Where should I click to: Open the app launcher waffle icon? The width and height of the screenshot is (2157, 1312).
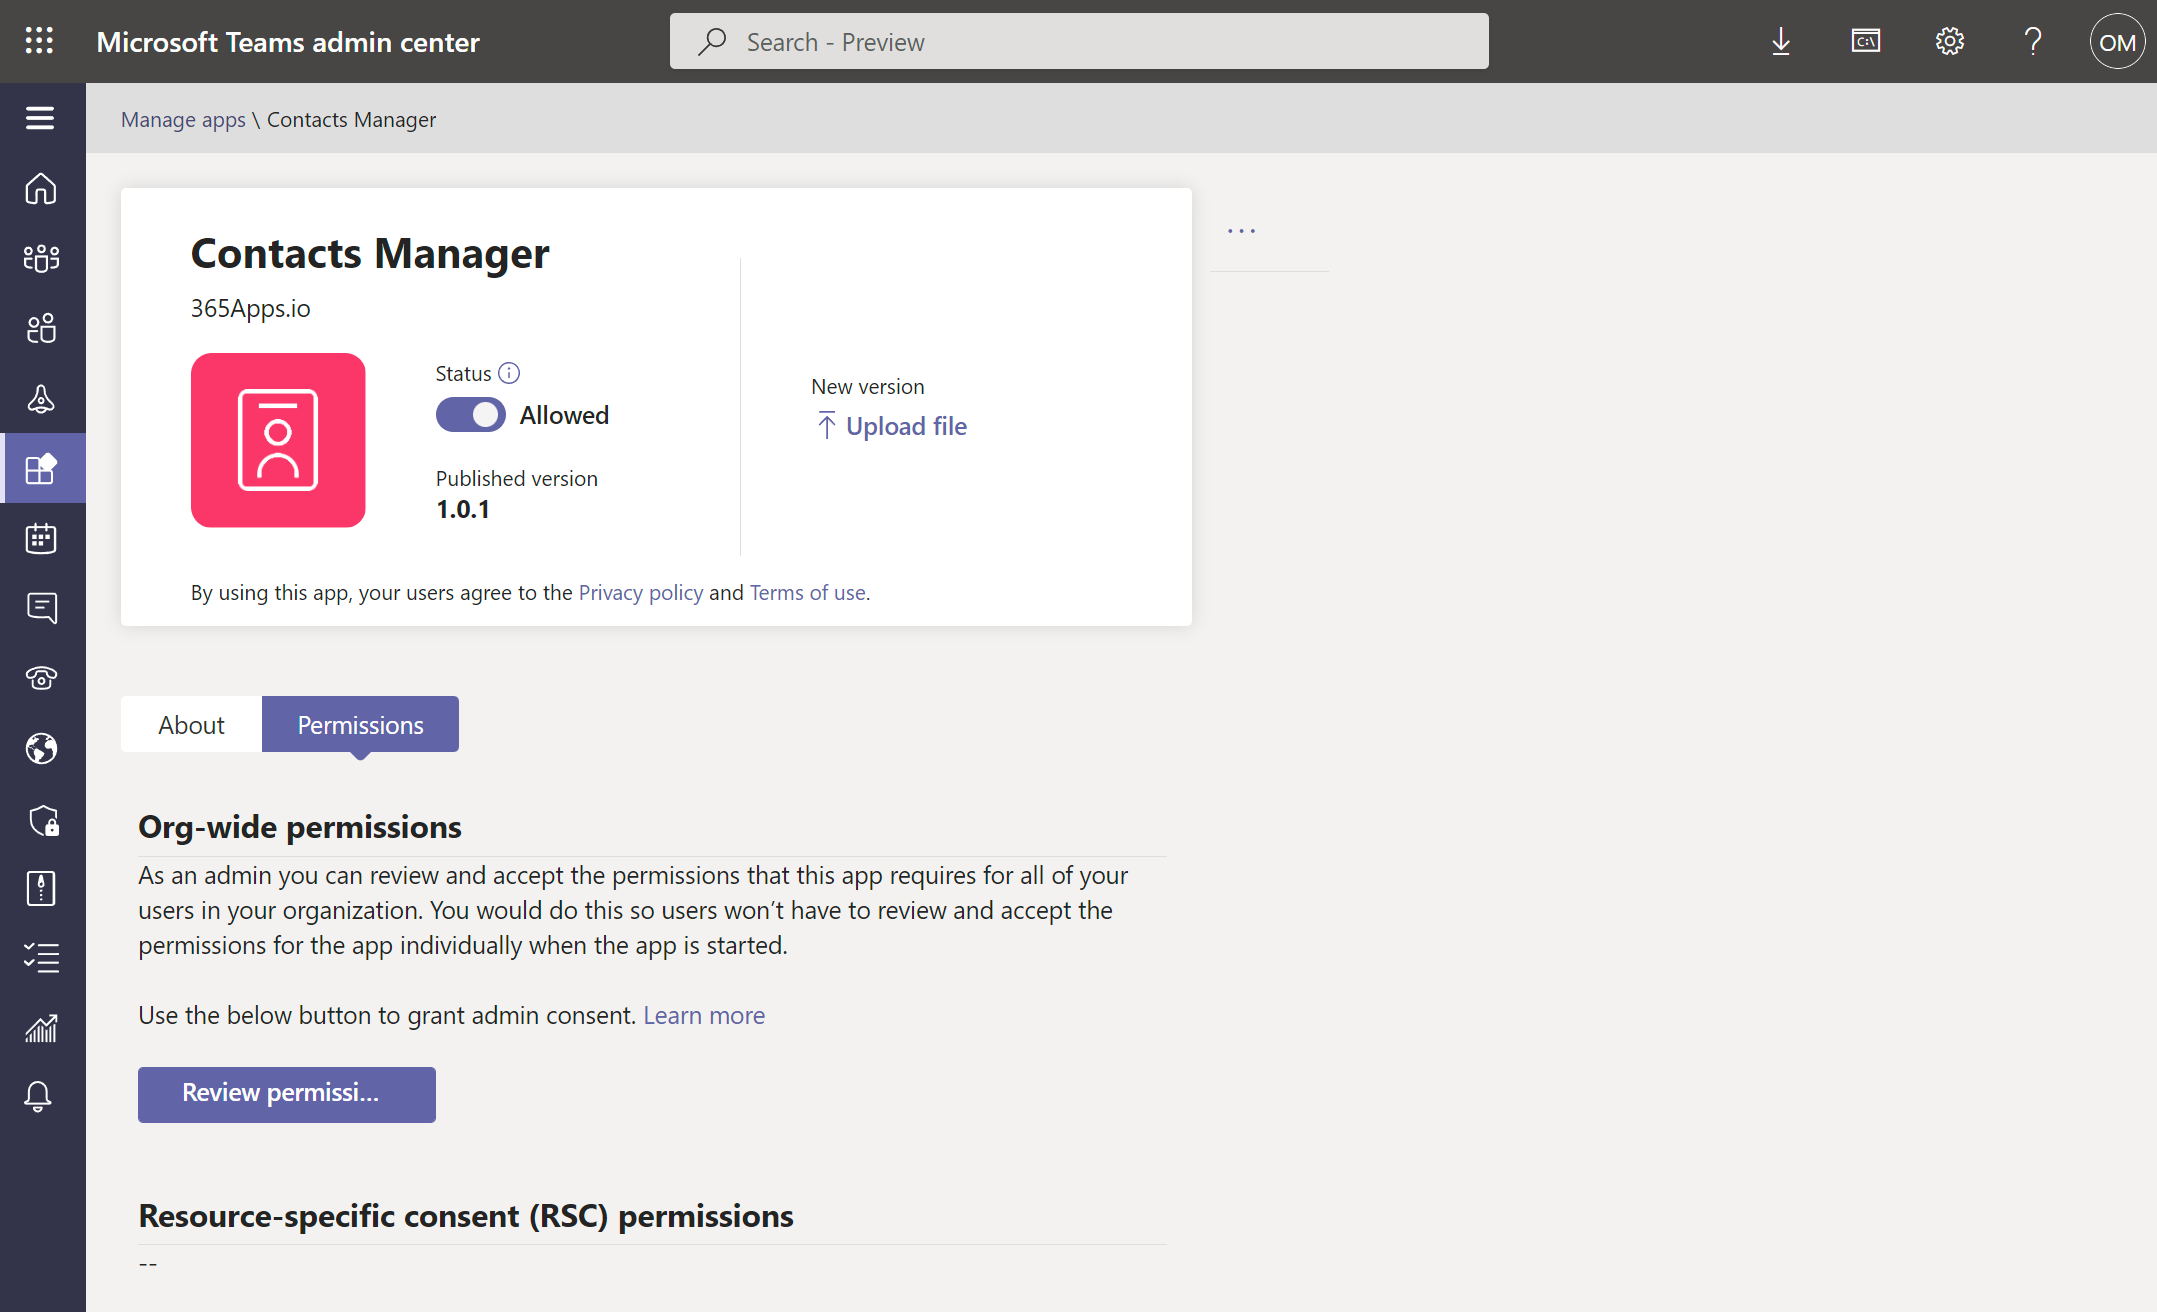(x=39, y=41)
